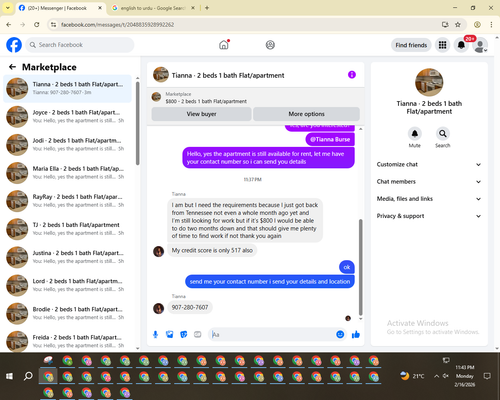Click the address bar URL
The width and height of the screenshot is (500, 400).
(x=118, y=25)
